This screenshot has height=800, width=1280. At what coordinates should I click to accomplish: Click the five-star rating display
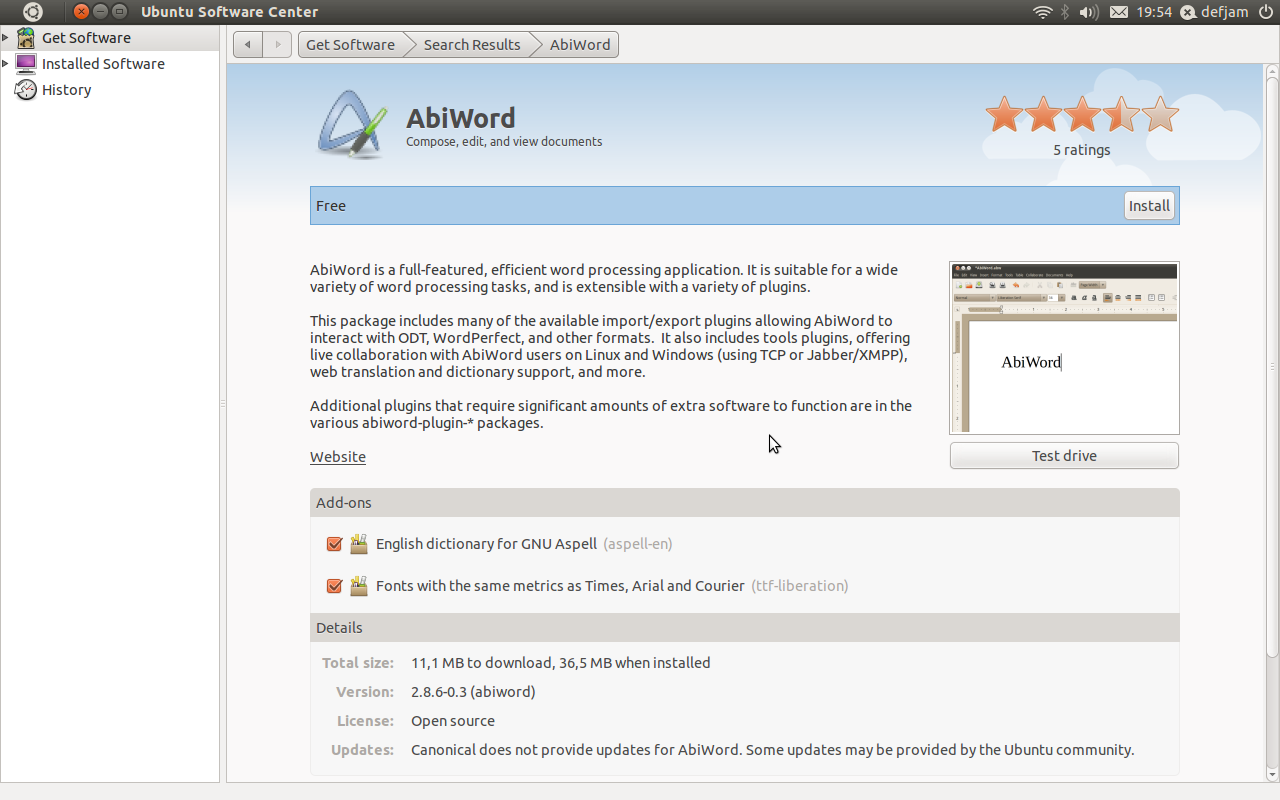pyautogui.click(x=1082, y=115)
